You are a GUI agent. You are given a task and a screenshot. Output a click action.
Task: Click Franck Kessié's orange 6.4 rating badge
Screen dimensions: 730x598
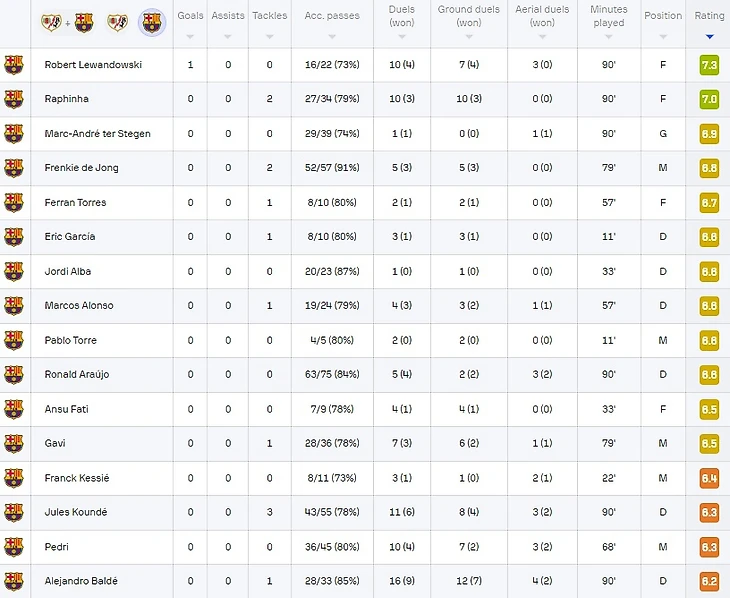[709, 478]
